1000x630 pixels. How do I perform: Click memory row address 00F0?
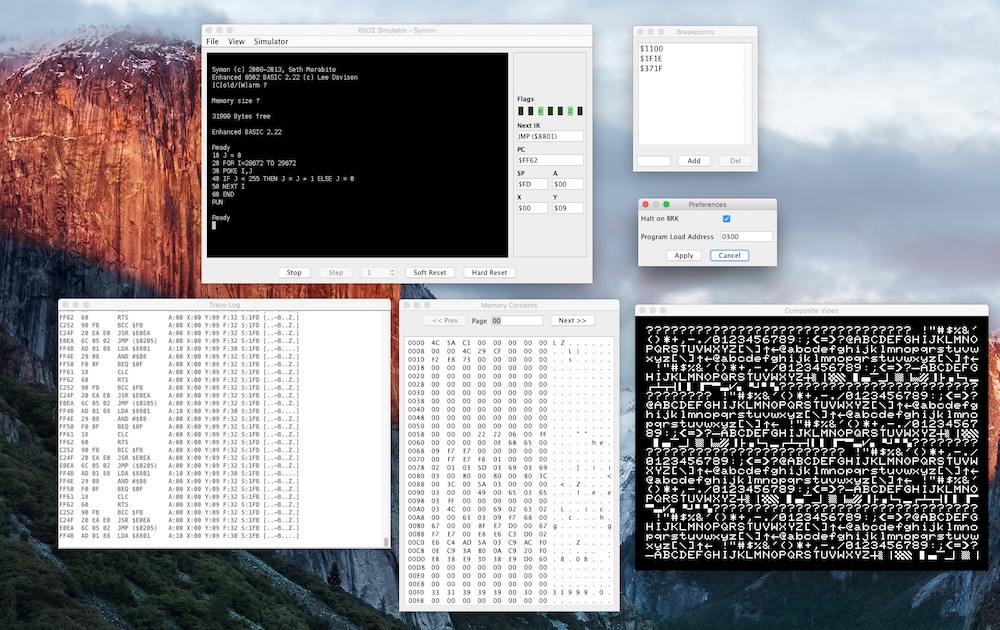[x=416, y=592]
